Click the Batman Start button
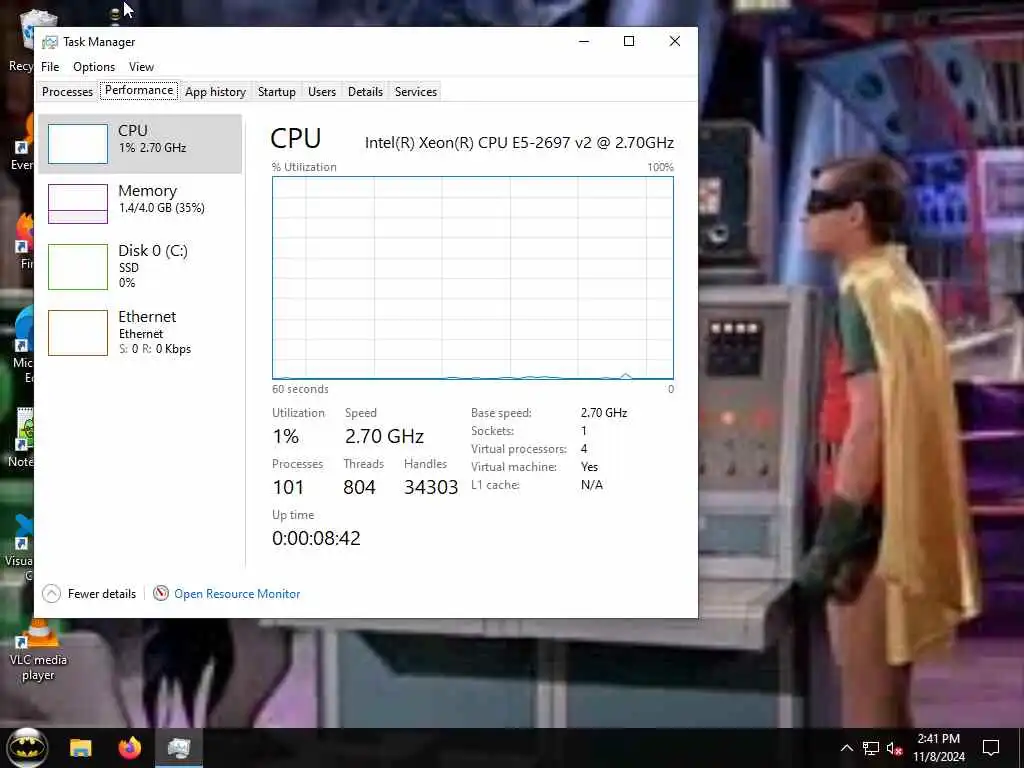Image resolution: width=1024 pixels, height=768 pixels. [27, 748]
